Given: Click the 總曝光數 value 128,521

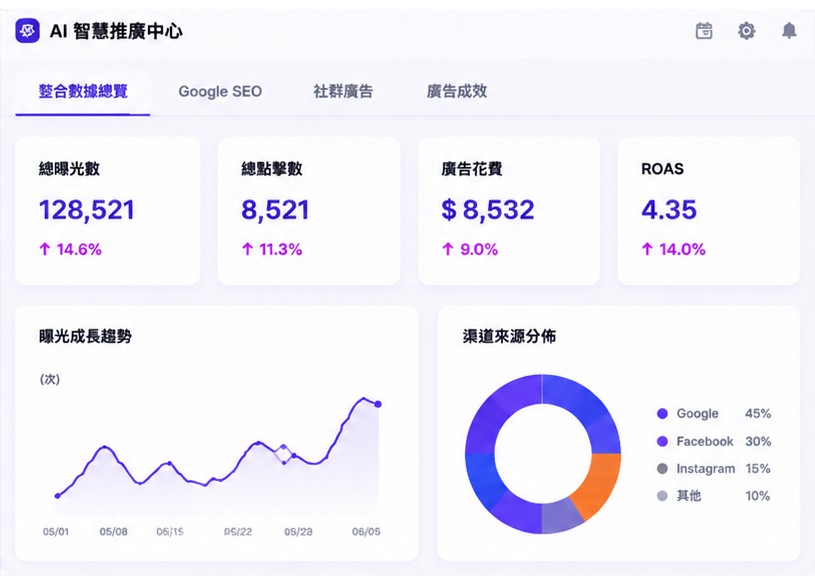Looking at the screenshot, I should click(x=87, y=210).
